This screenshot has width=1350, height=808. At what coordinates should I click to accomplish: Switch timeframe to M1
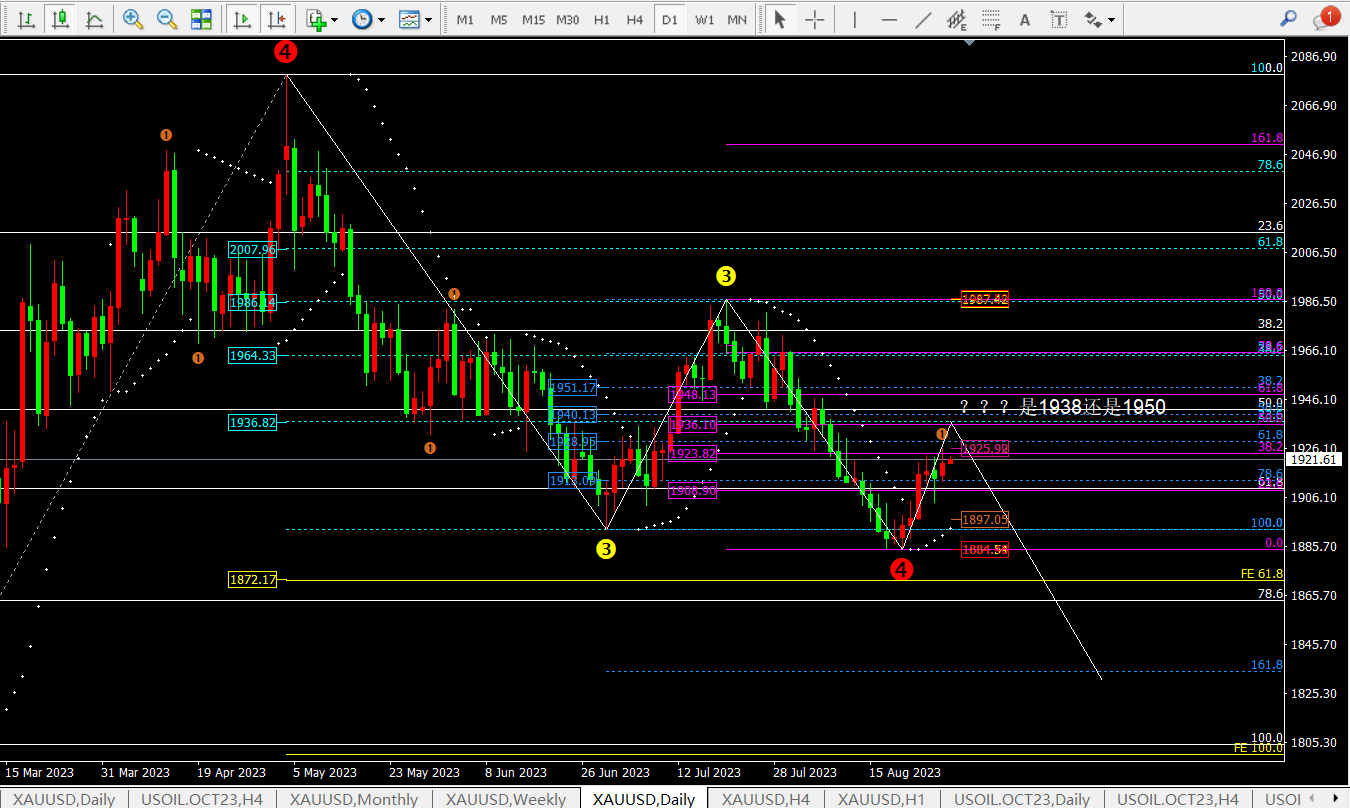[x=465, y=19]
